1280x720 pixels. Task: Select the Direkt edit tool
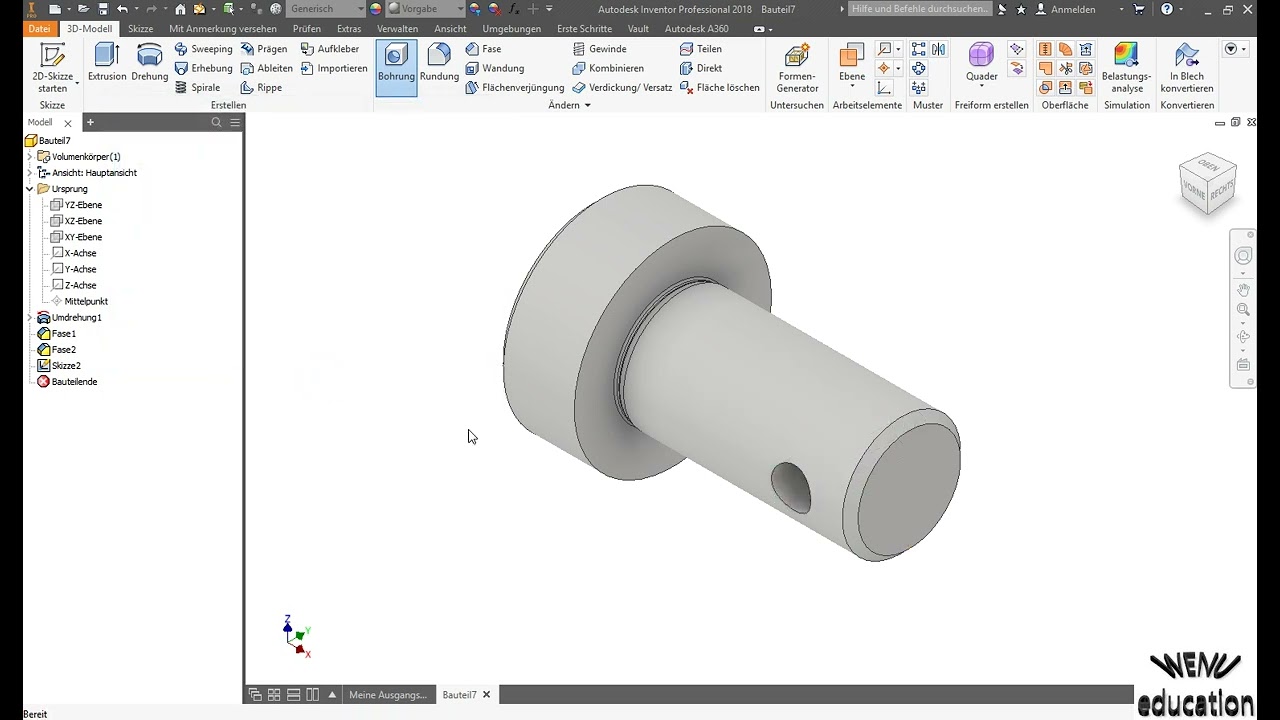(701, 68)
